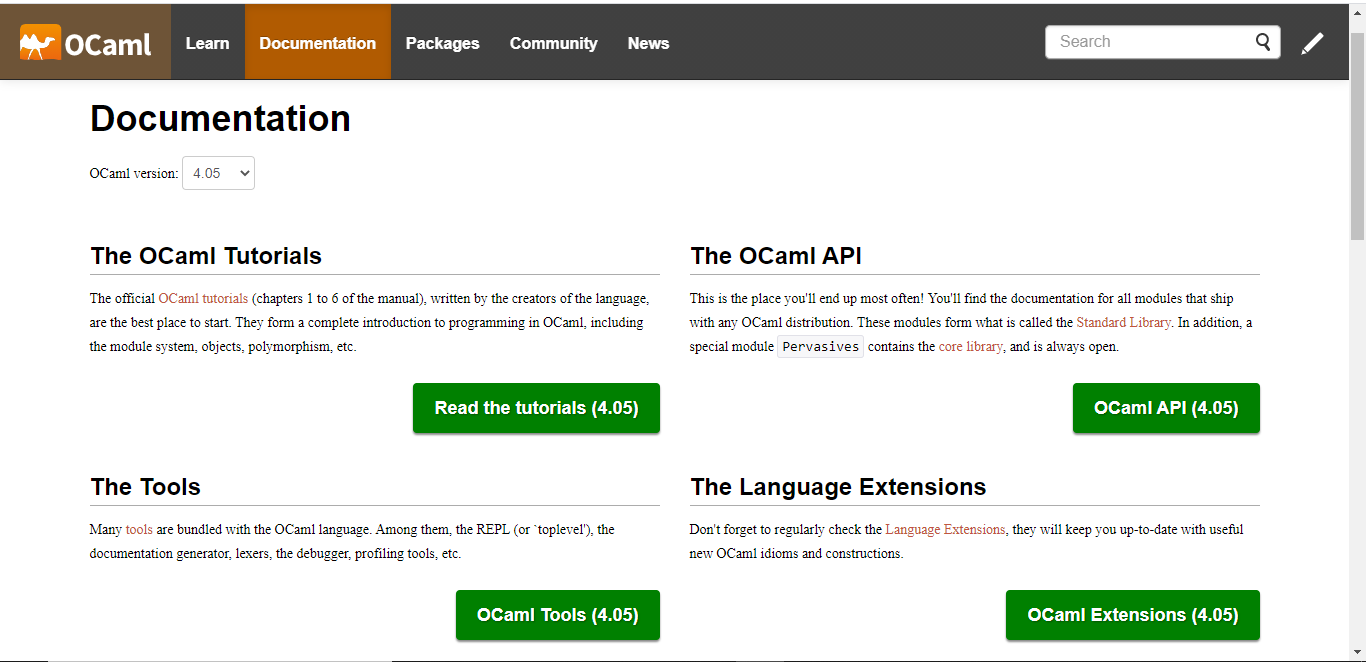Screen dimensions: 1366x662
Task: Click the pencil edit icon
Action: 1312,43
